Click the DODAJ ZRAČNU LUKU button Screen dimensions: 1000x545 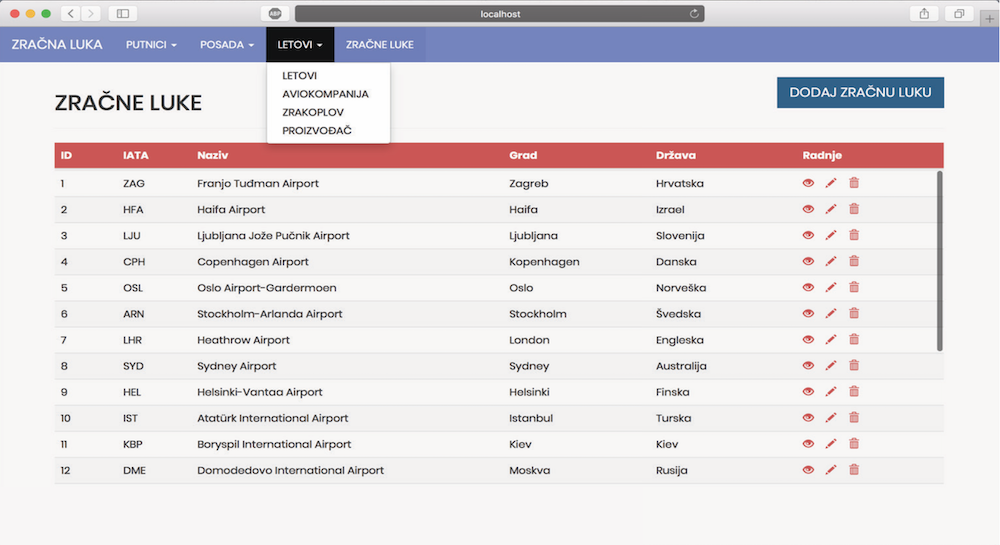[x=860, y=92]
